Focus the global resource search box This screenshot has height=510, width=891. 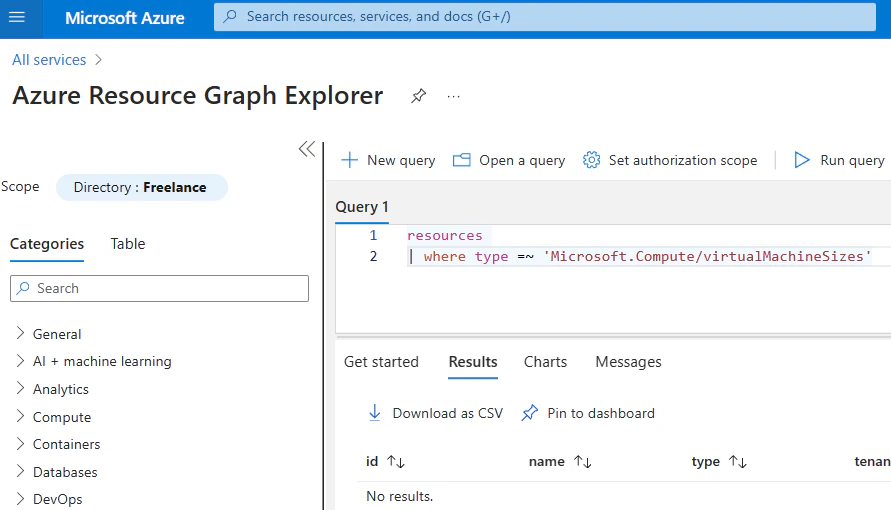click(x=544, y=16)
